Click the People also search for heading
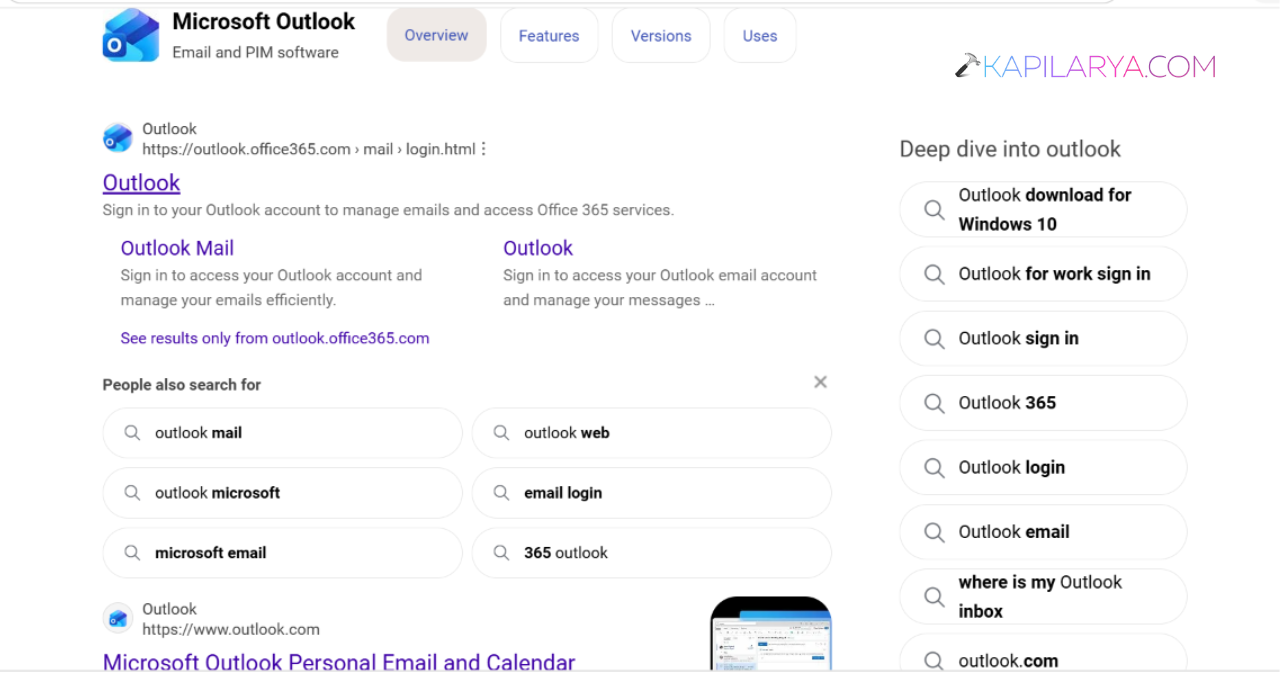Viewport: 1280px width, 673px height. tap(182, 385)
